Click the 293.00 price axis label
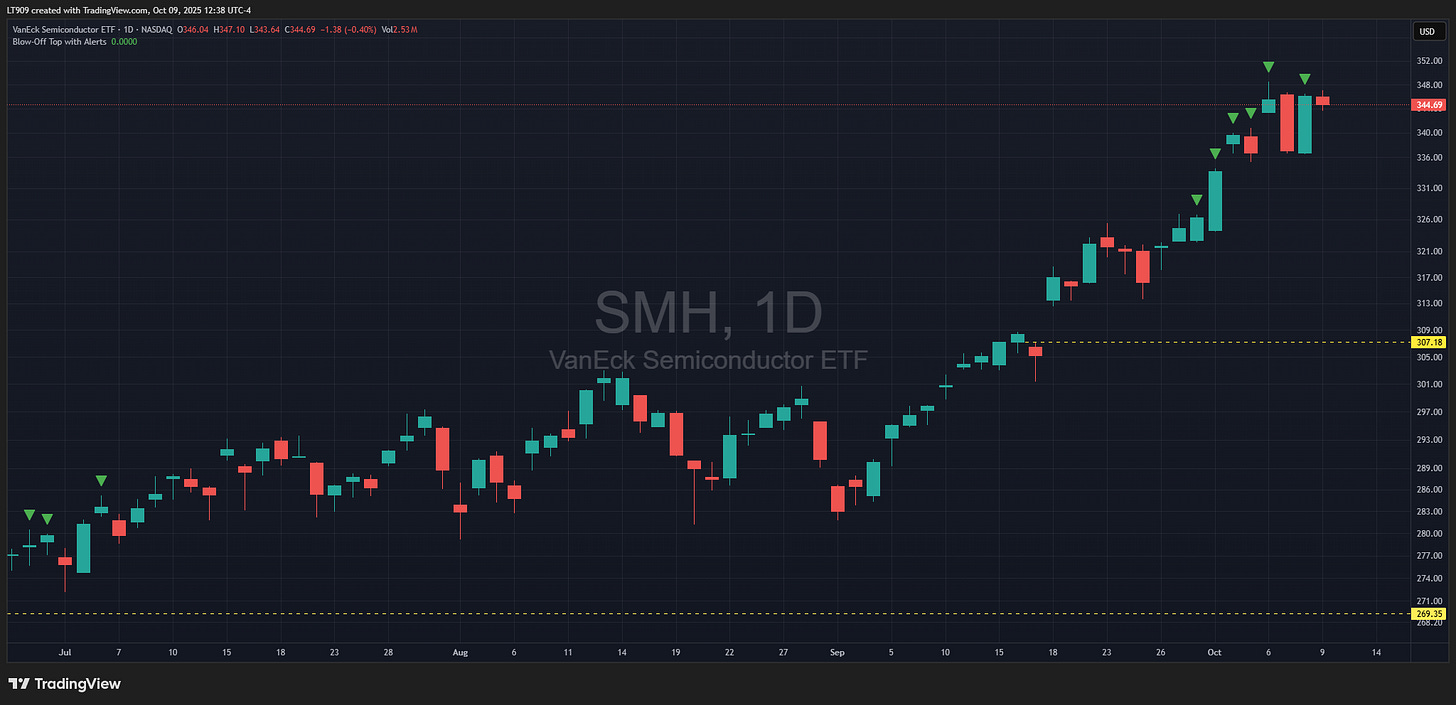 pyautogui.click(x=1428, y=440)
